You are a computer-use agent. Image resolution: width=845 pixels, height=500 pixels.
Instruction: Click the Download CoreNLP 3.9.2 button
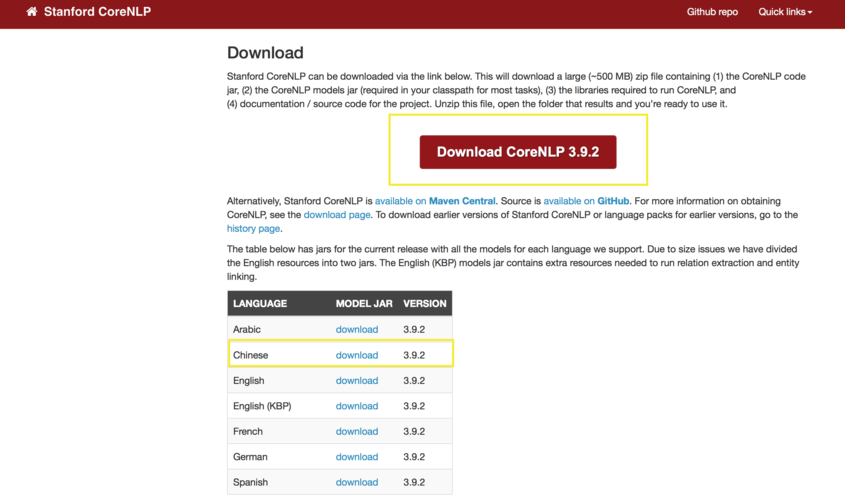click(518, 152)
